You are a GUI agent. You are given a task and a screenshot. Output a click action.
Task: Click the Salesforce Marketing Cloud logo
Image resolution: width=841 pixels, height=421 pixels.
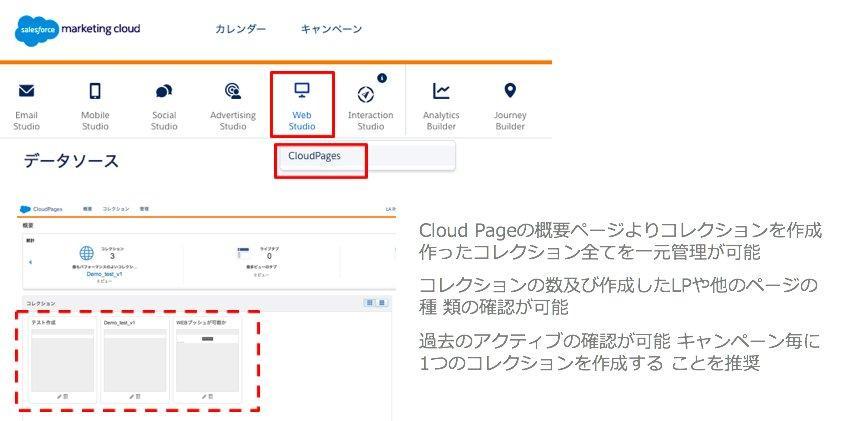point(78,29)
